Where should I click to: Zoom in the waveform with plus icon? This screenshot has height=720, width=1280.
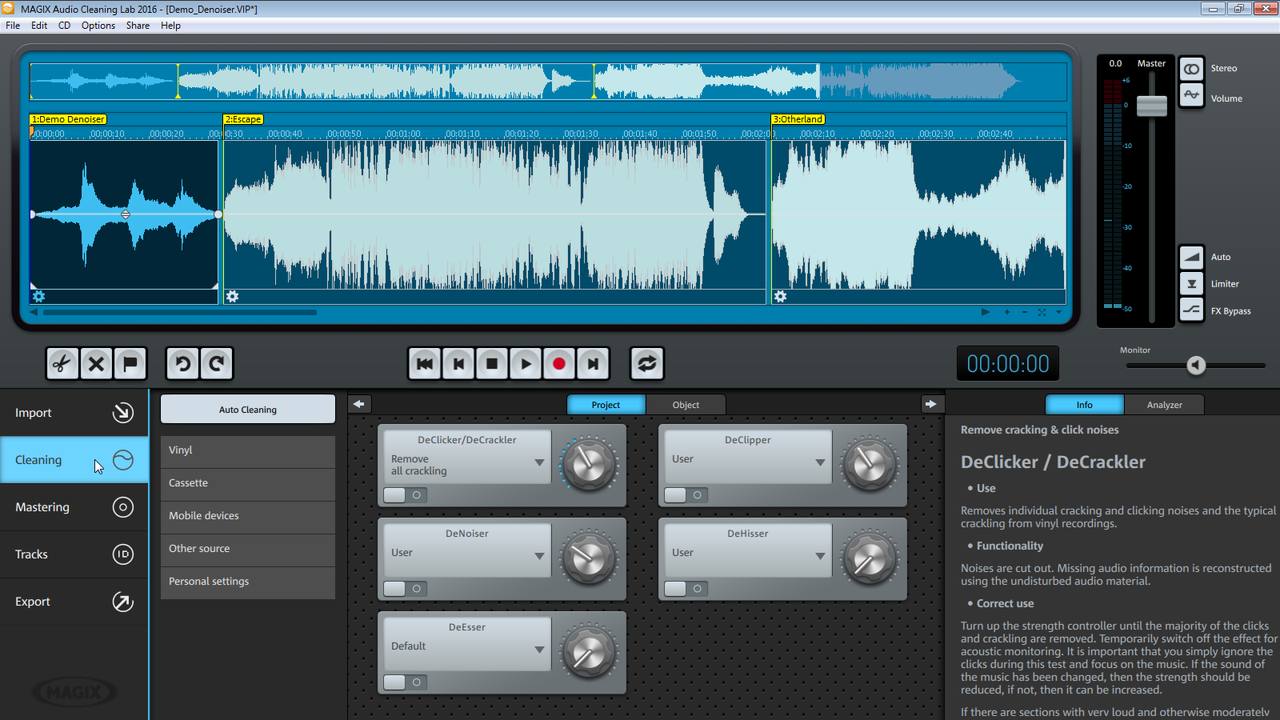1008,312
